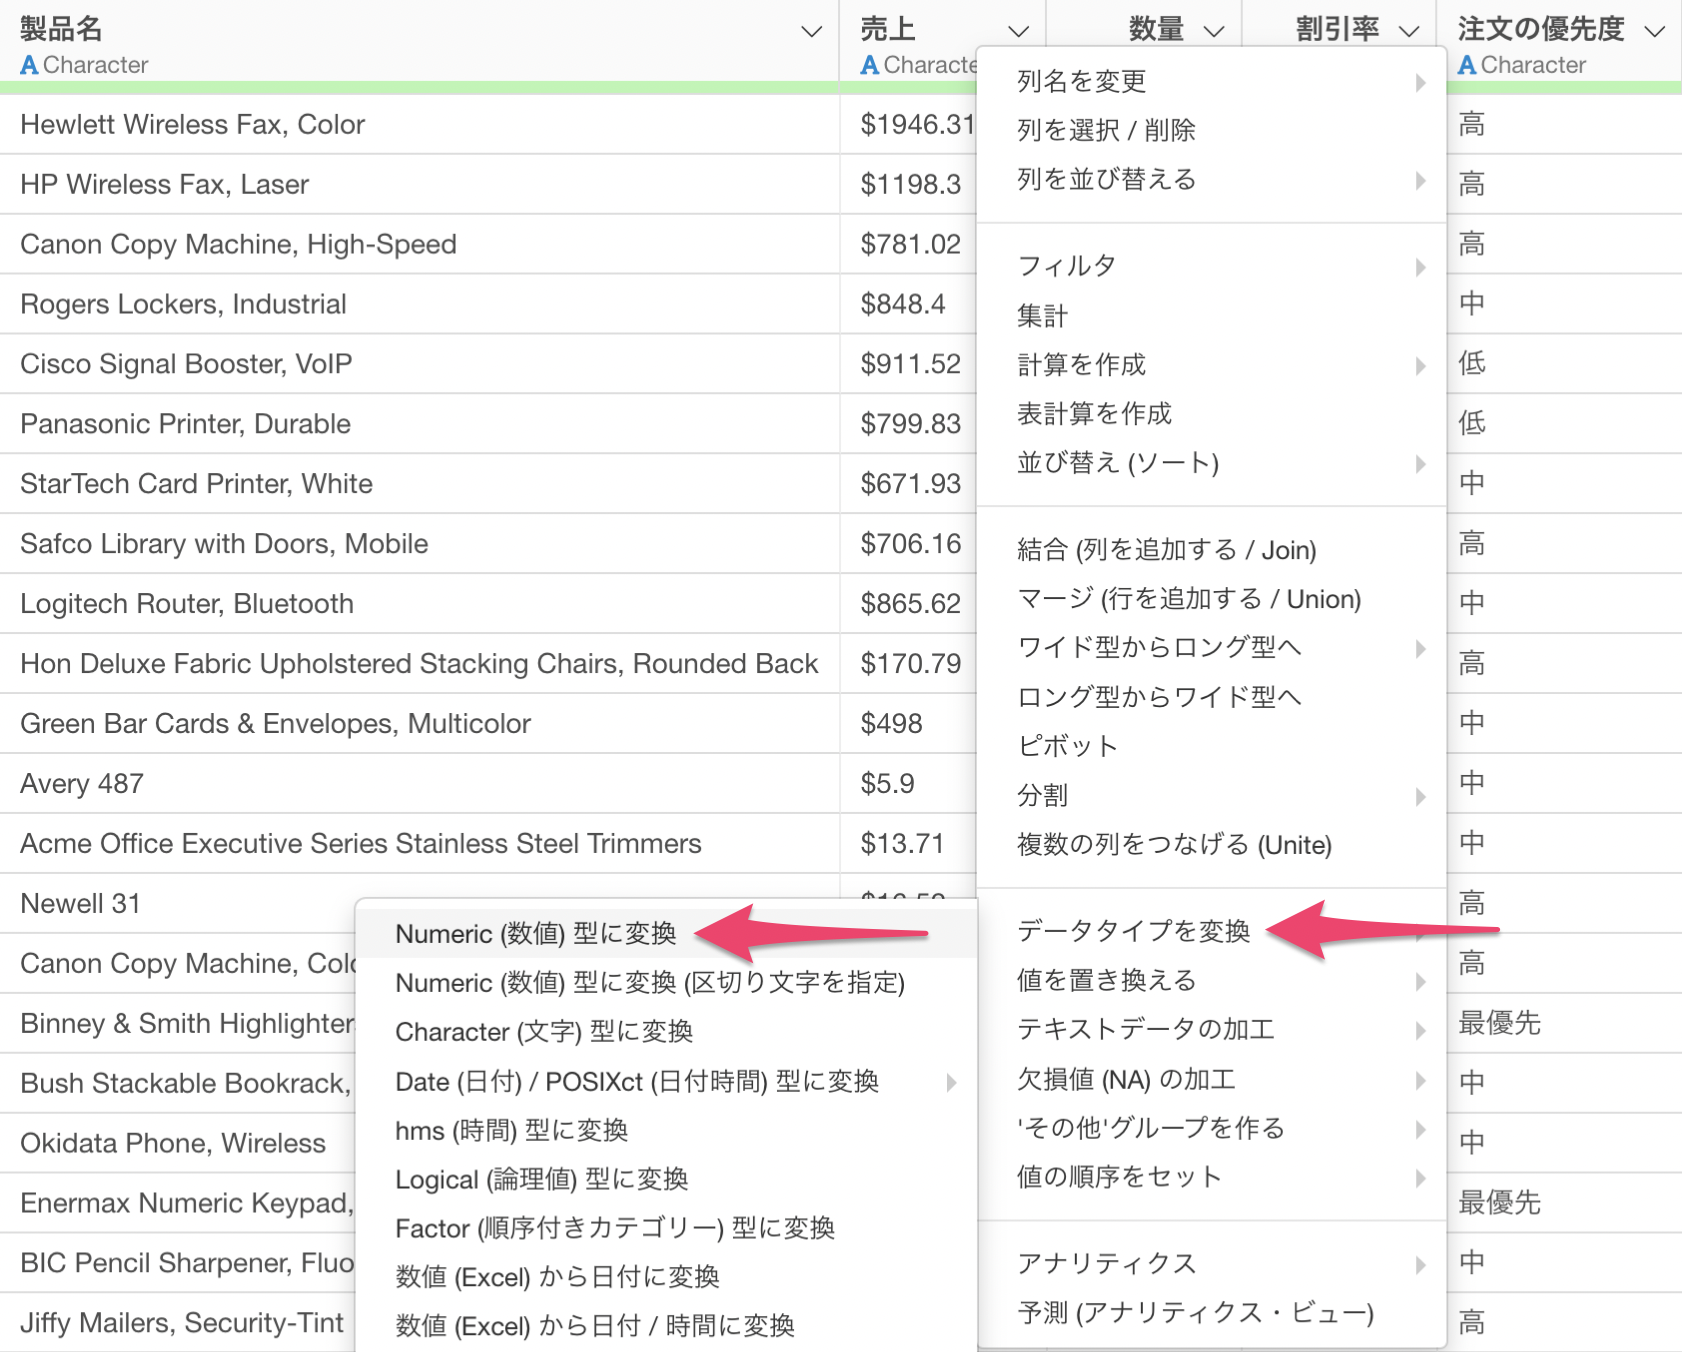Open the 割引率 column dropdown chevron

click(x=1409, y=31)
